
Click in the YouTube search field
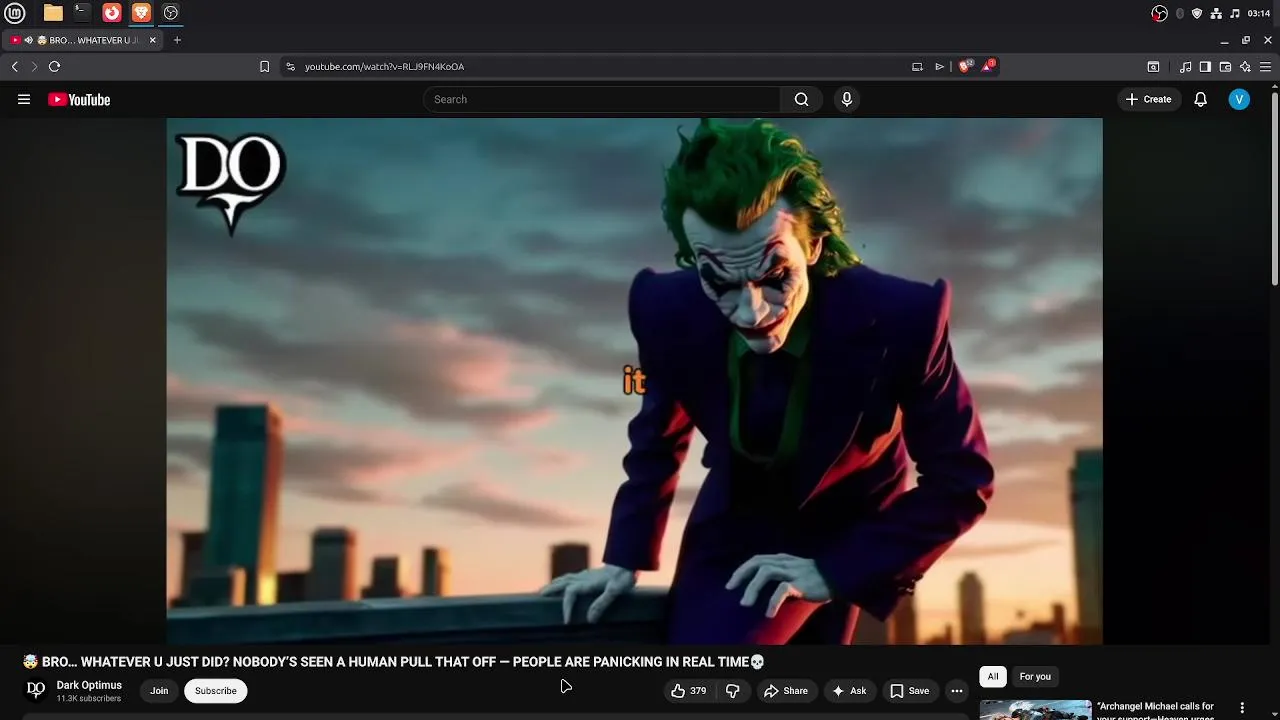click(602, 99)
